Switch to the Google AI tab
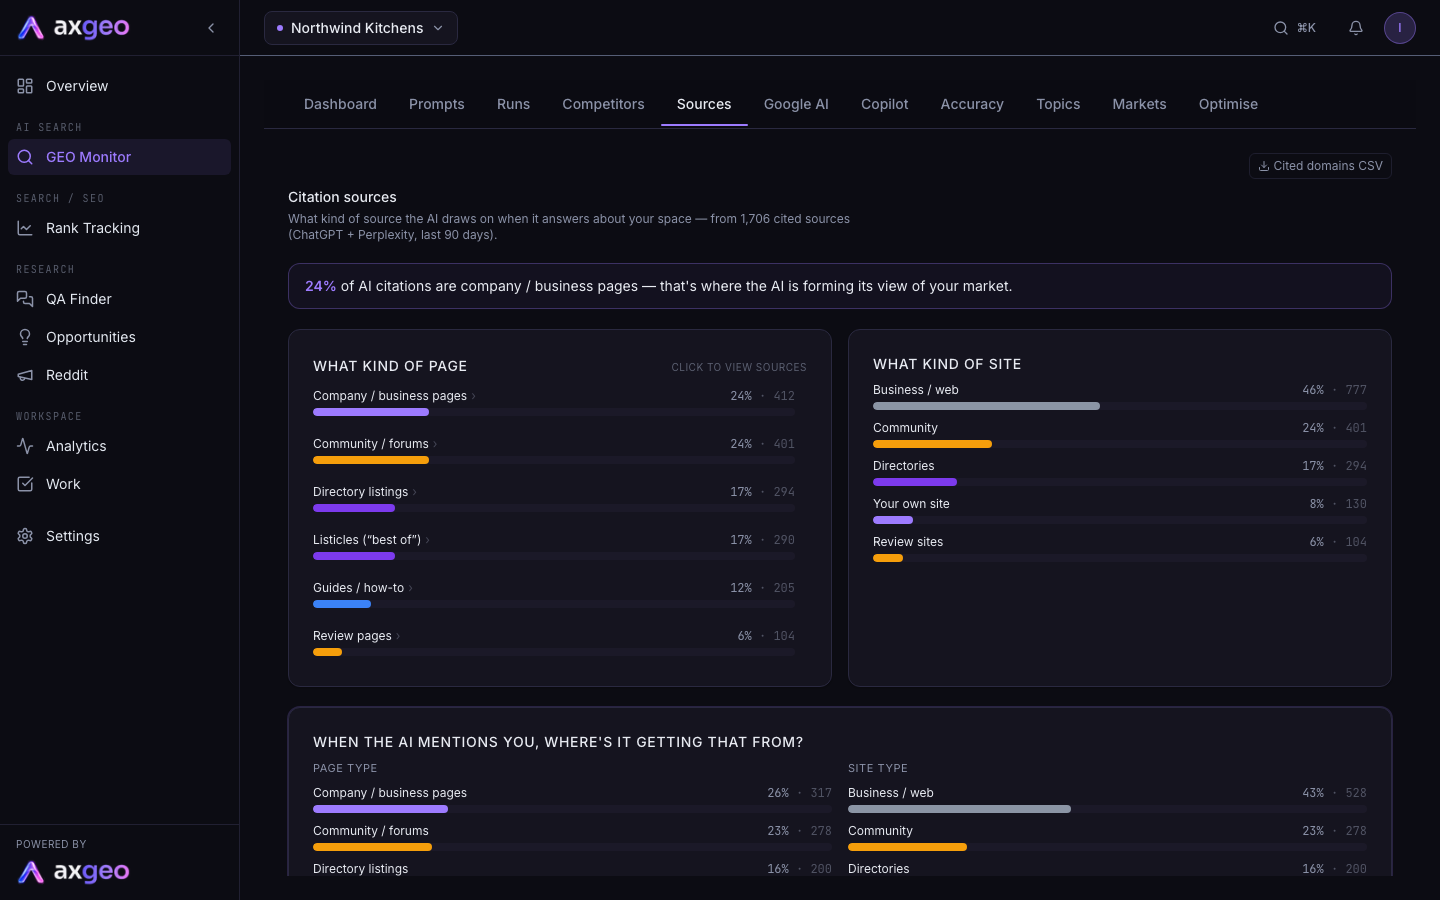 [796, 104]
